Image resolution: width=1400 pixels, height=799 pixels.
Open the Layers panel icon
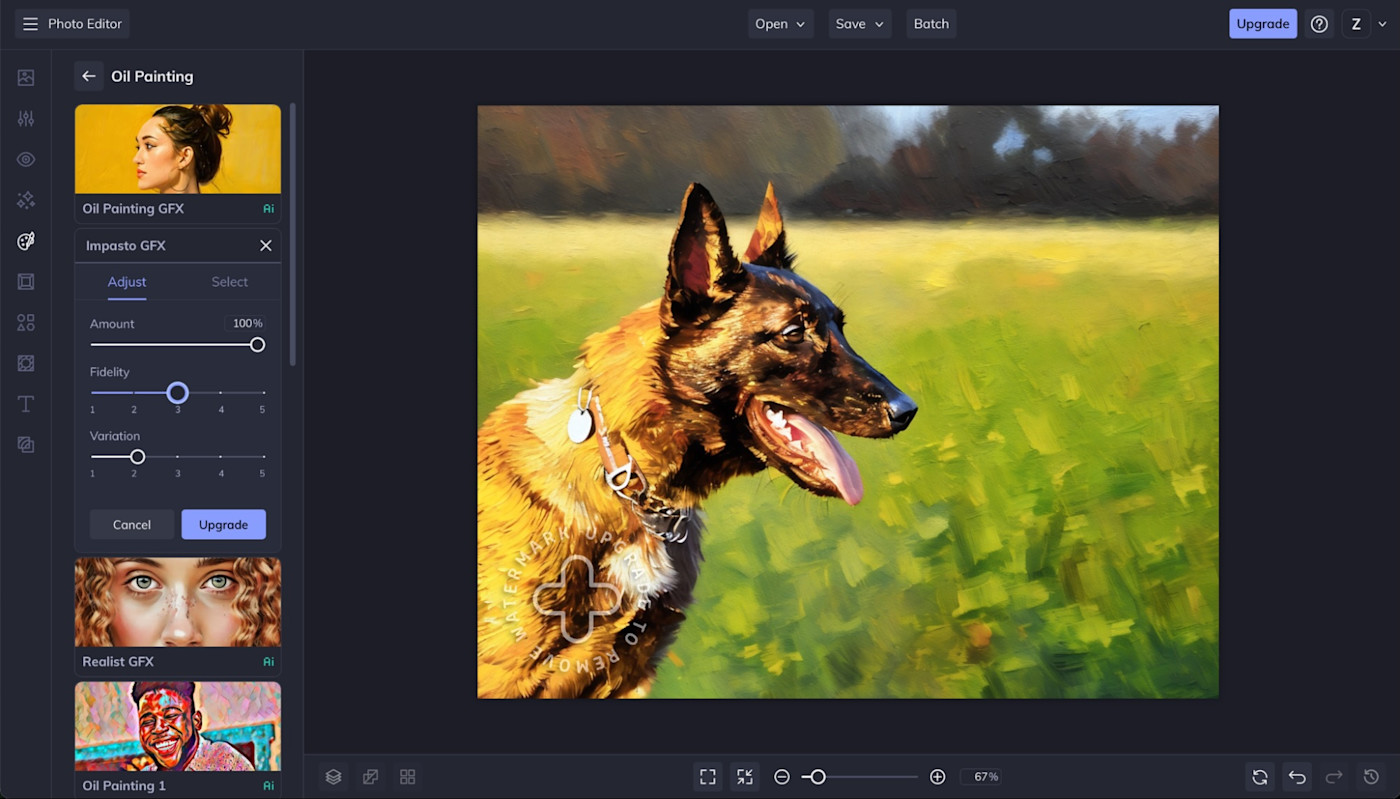coord(334,777)
